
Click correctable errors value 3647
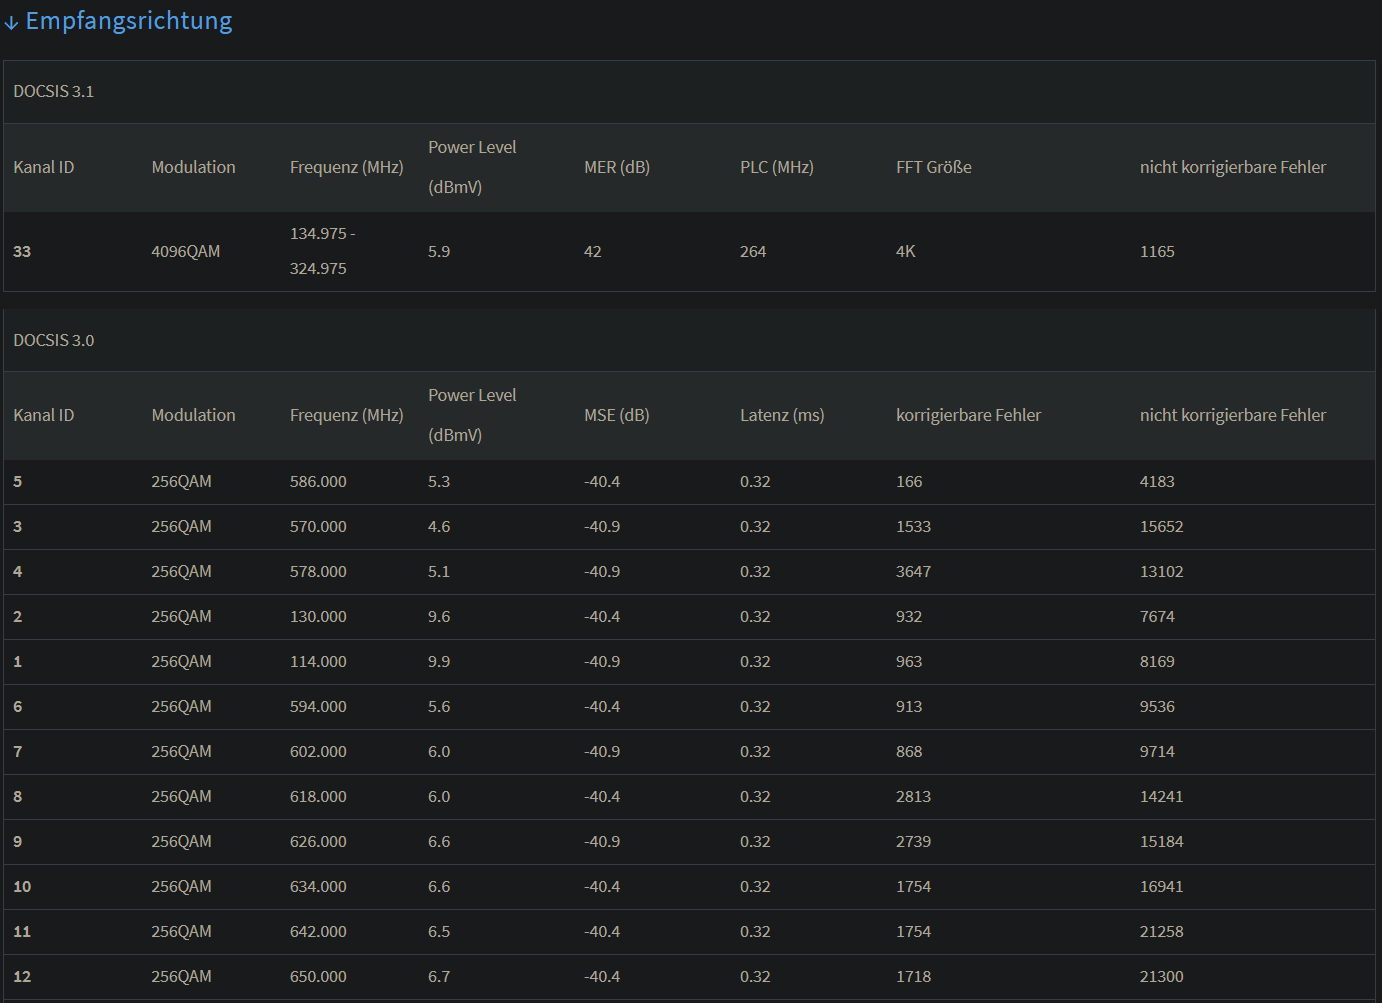pyautogui.click(x=913, y=571)
